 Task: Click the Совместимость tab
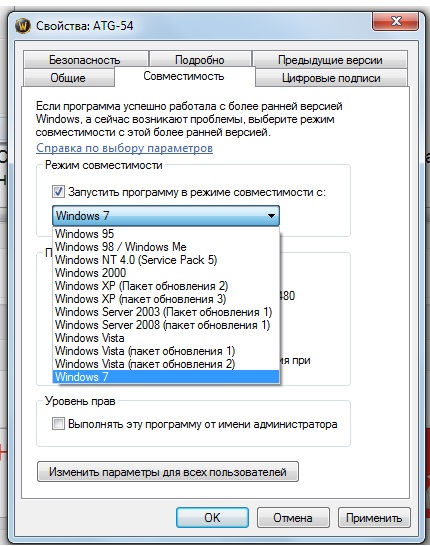[x=184, y=76]
